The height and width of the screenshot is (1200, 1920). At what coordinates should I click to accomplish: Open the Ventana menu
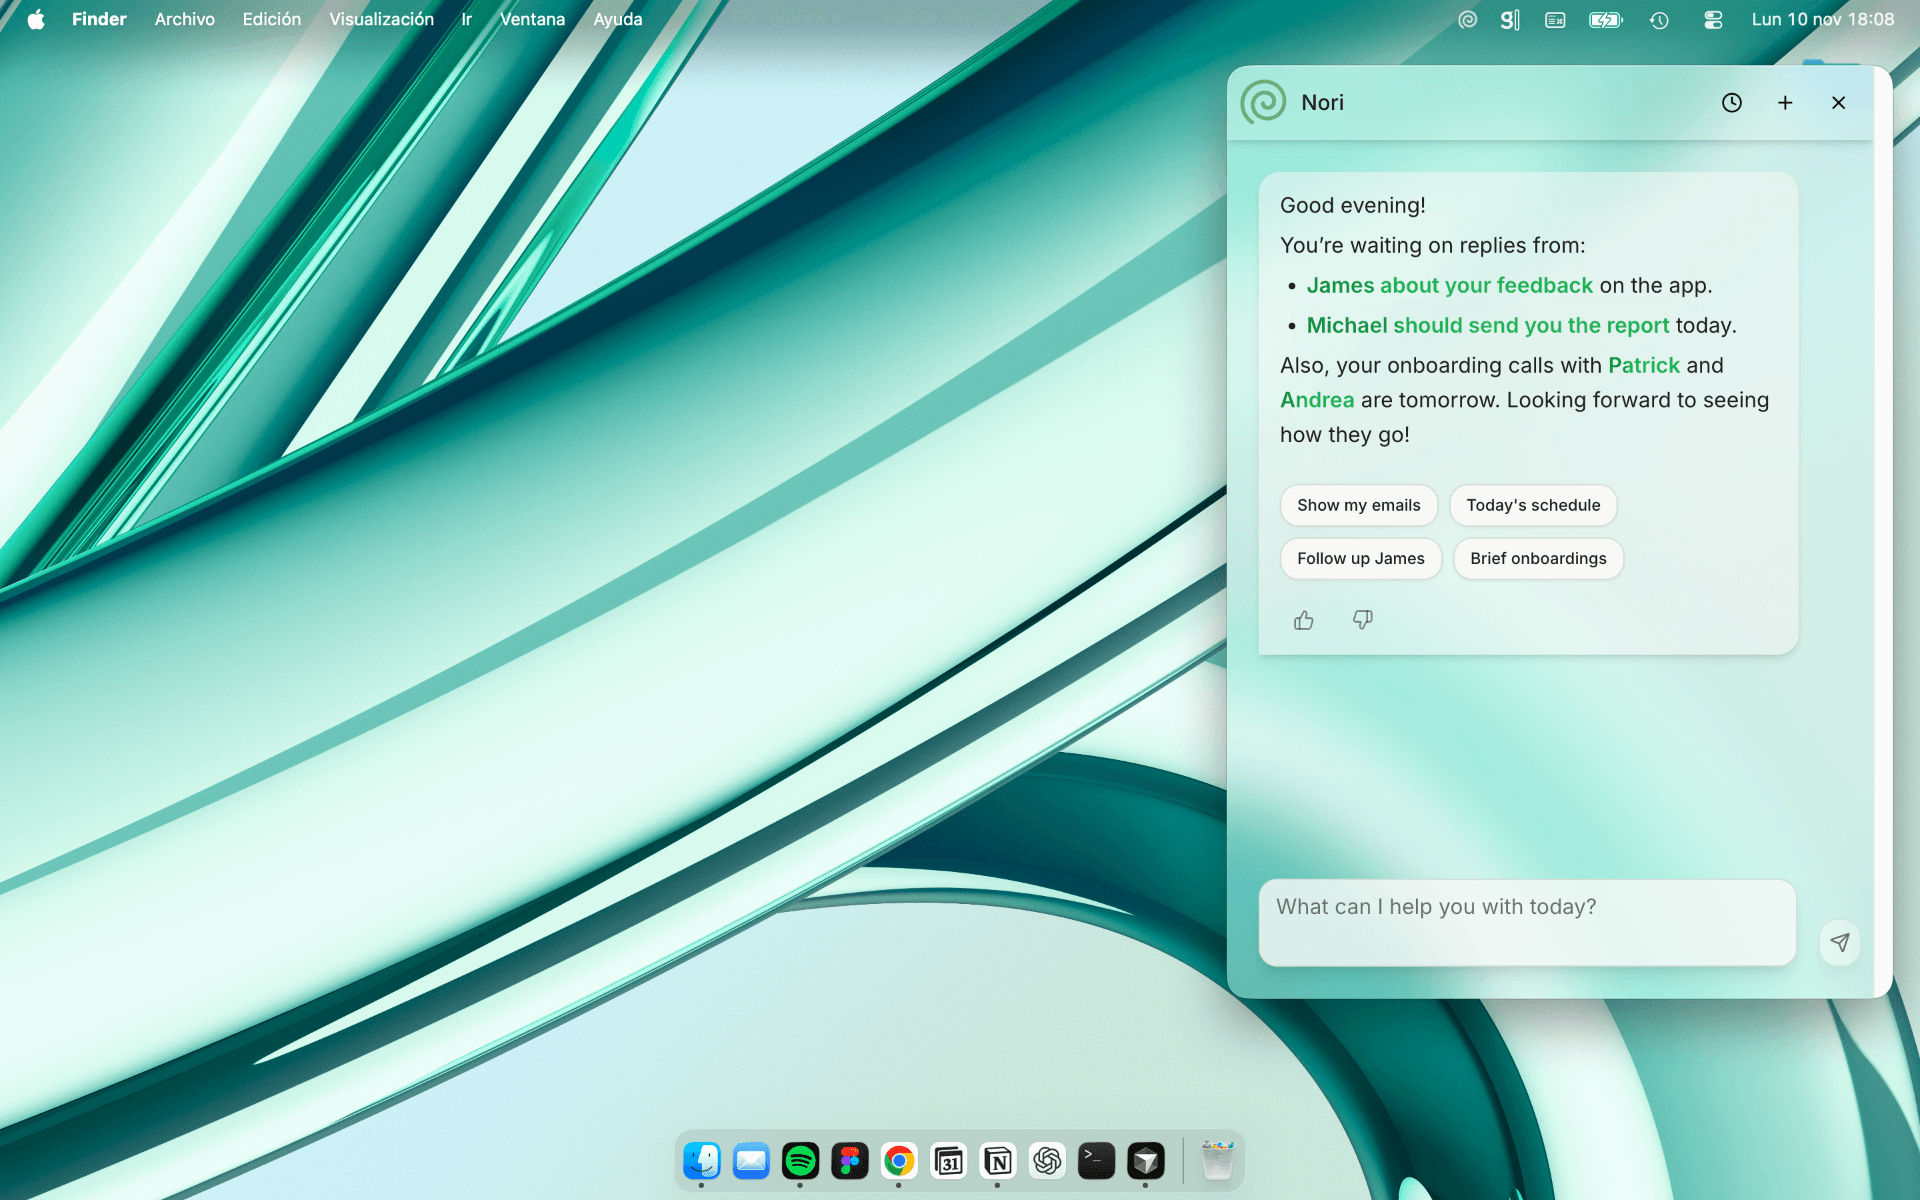(x=532, y=19)
